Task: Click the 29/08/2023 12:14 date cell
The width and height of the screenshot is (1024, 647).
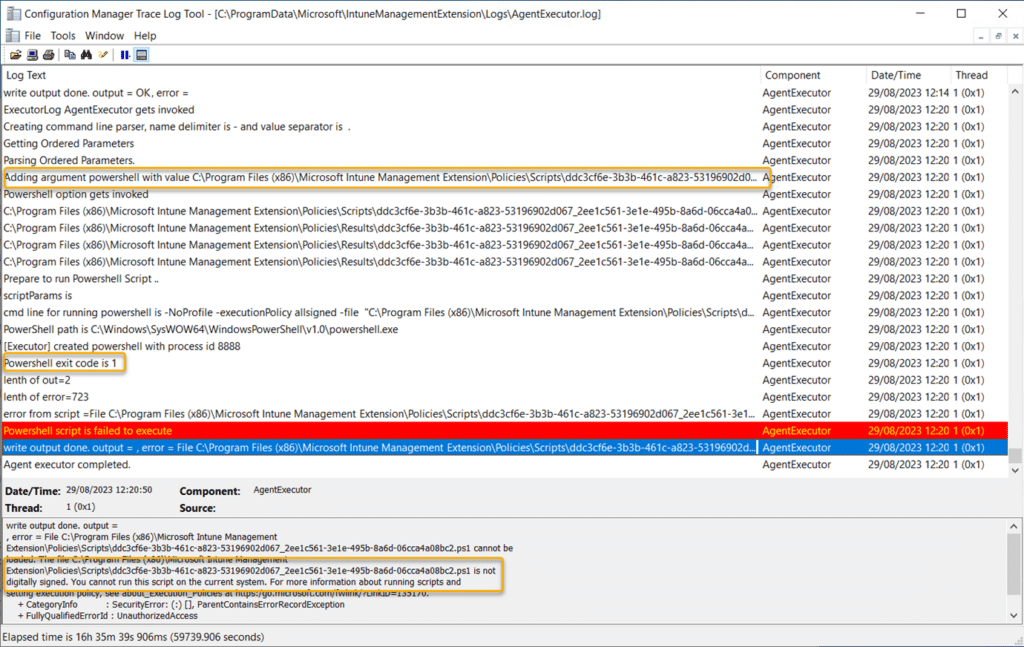Action: point(908,93)
